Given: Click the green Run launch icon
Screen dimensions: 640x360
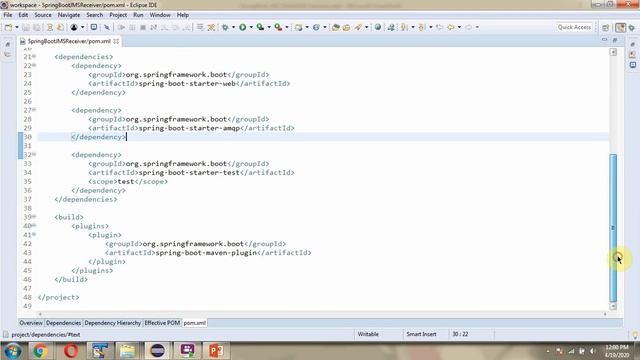Looking at the screenshot, I should 242,27.
